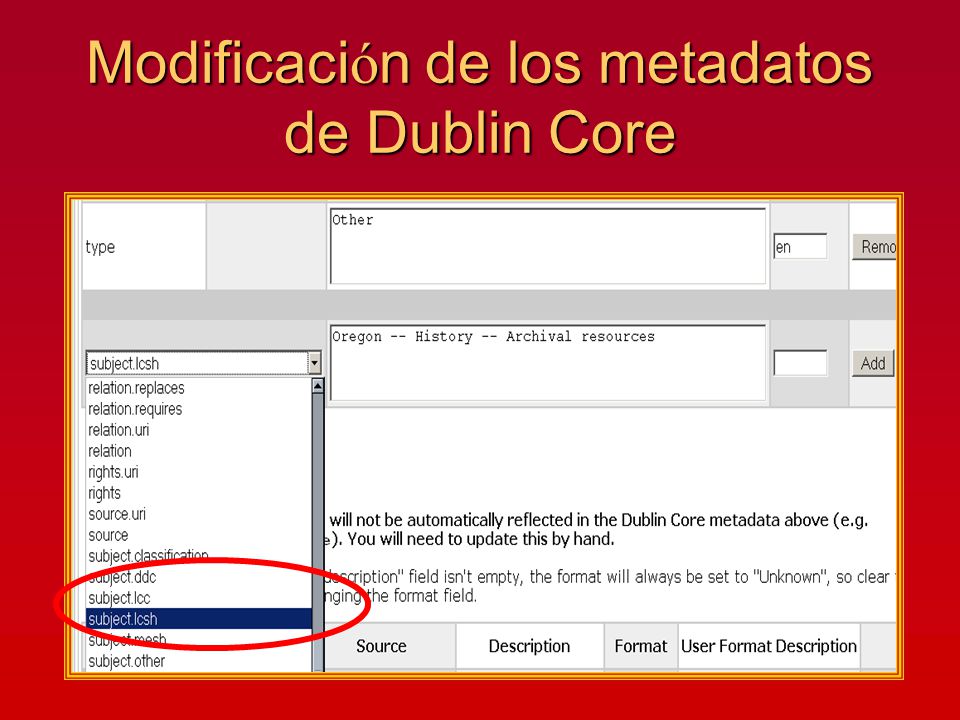
Task: Select highlighted subject.lcsh list entry
Action: (x=199, y=619)
